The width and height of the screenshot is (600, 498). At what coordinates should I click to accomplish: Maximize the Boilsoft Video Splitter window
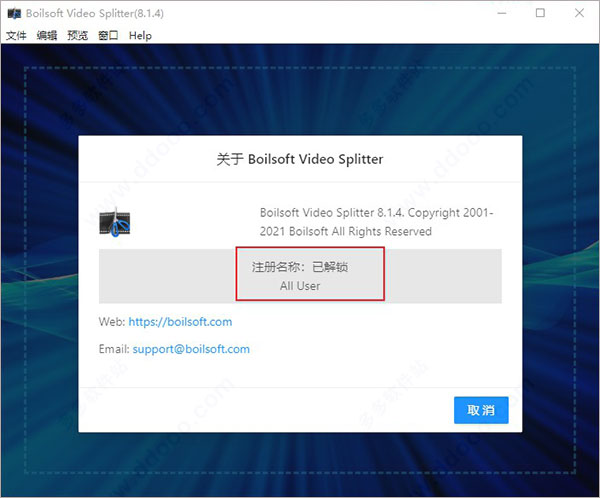coord(540,13)
